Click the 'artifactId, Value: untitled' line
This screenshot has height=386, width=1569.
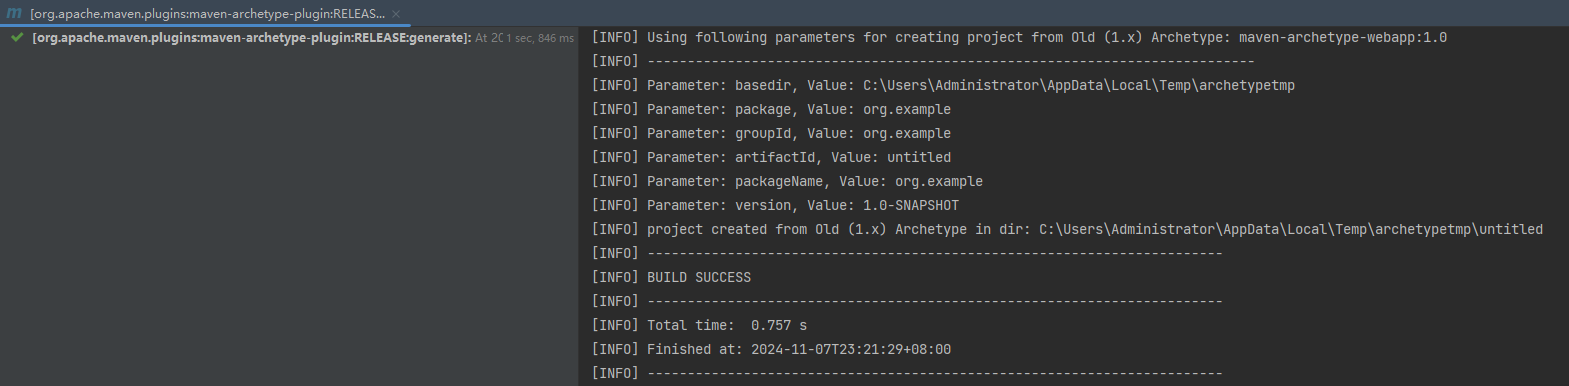tap(771, 157)
